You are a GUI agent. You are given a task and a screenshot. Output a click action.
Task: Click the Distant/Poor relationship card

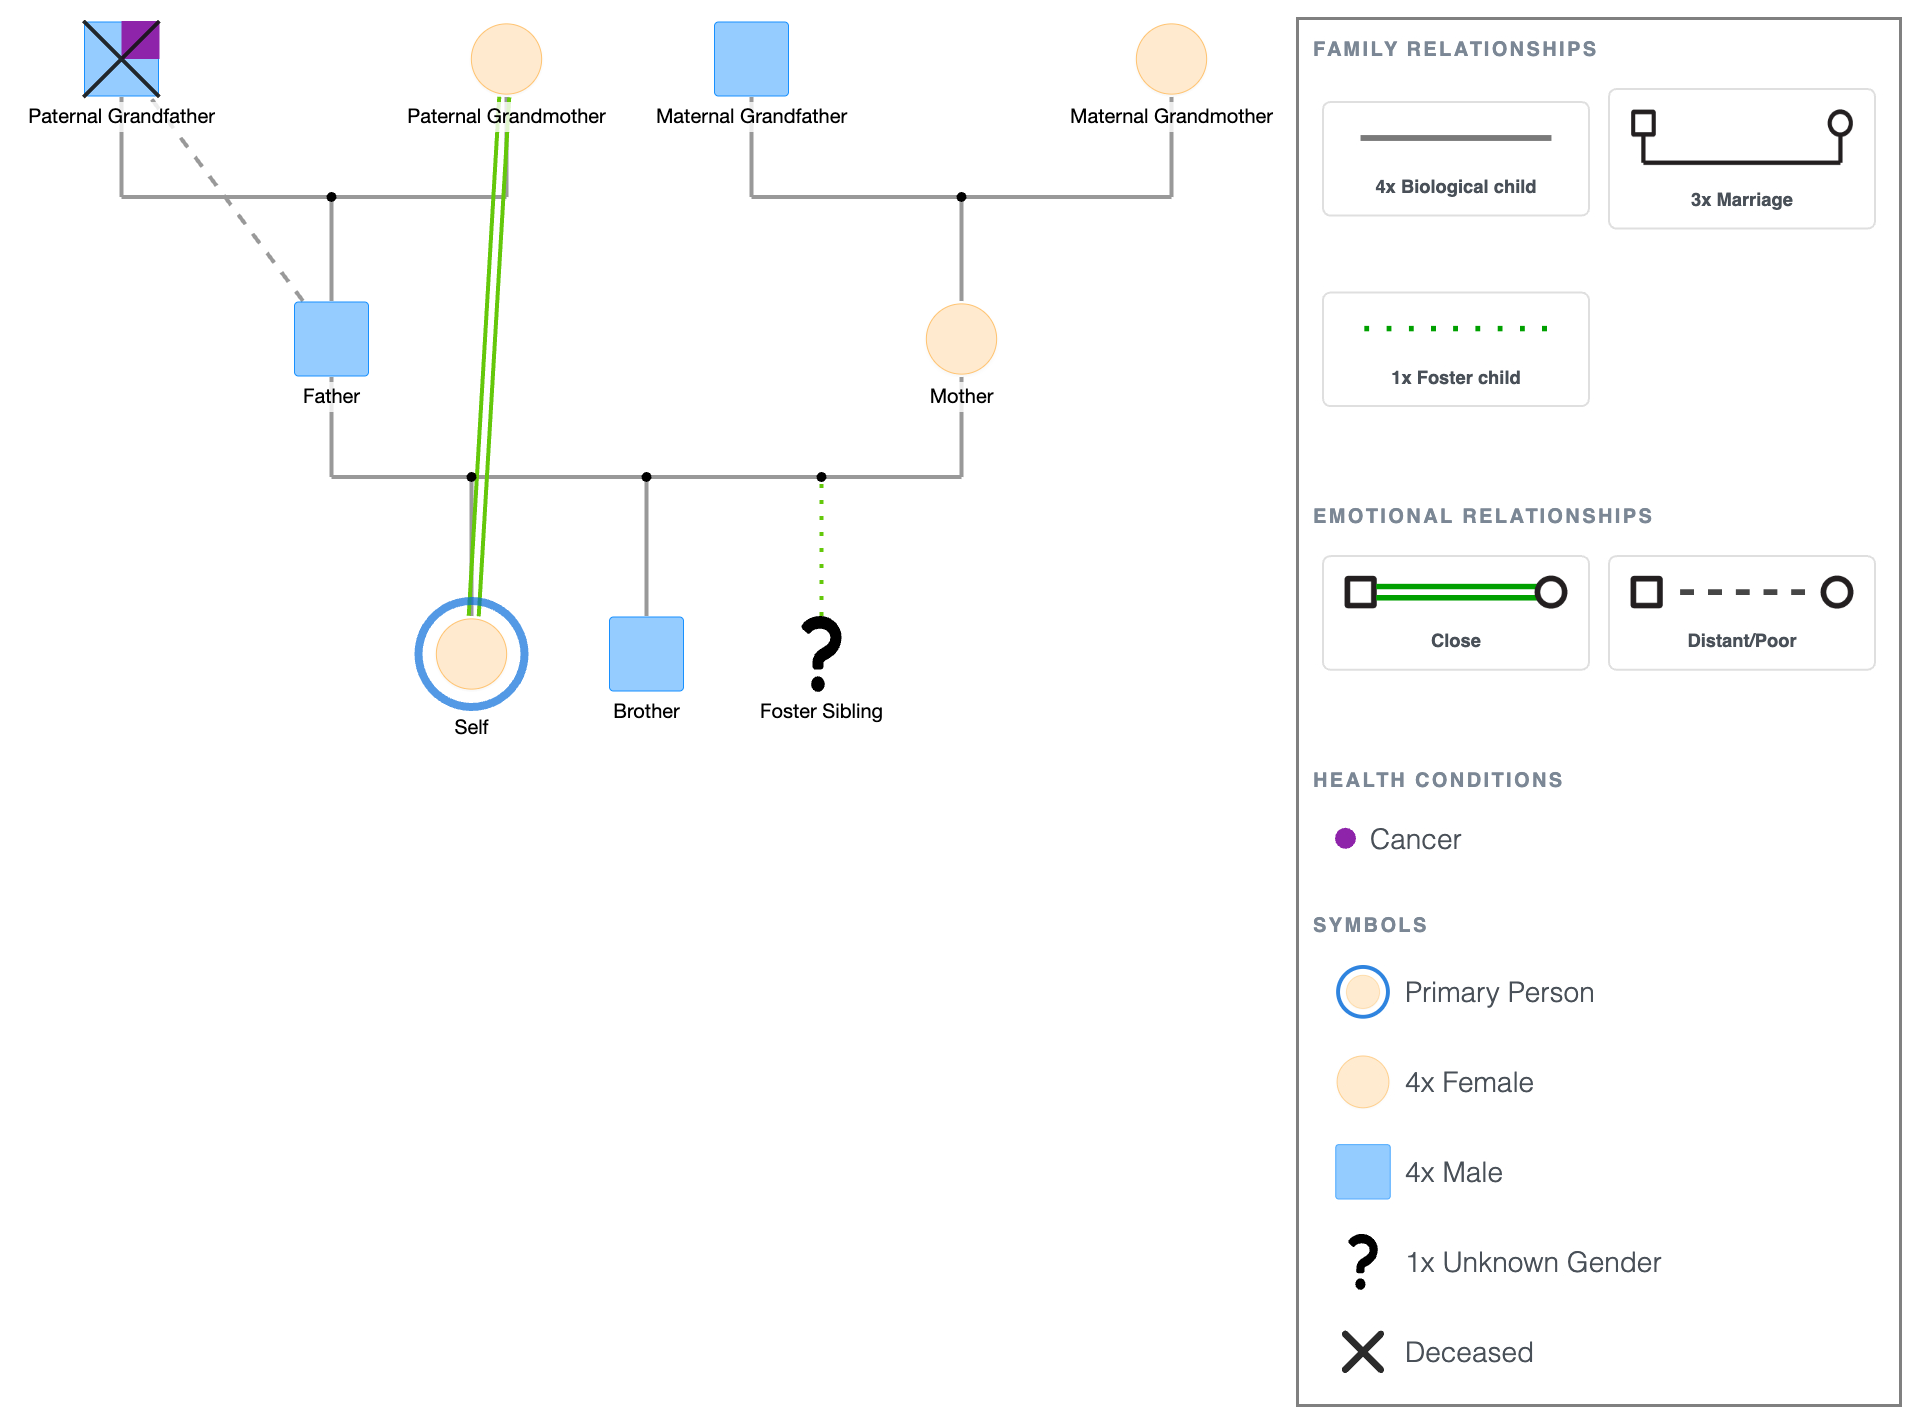coord(1741,613)
